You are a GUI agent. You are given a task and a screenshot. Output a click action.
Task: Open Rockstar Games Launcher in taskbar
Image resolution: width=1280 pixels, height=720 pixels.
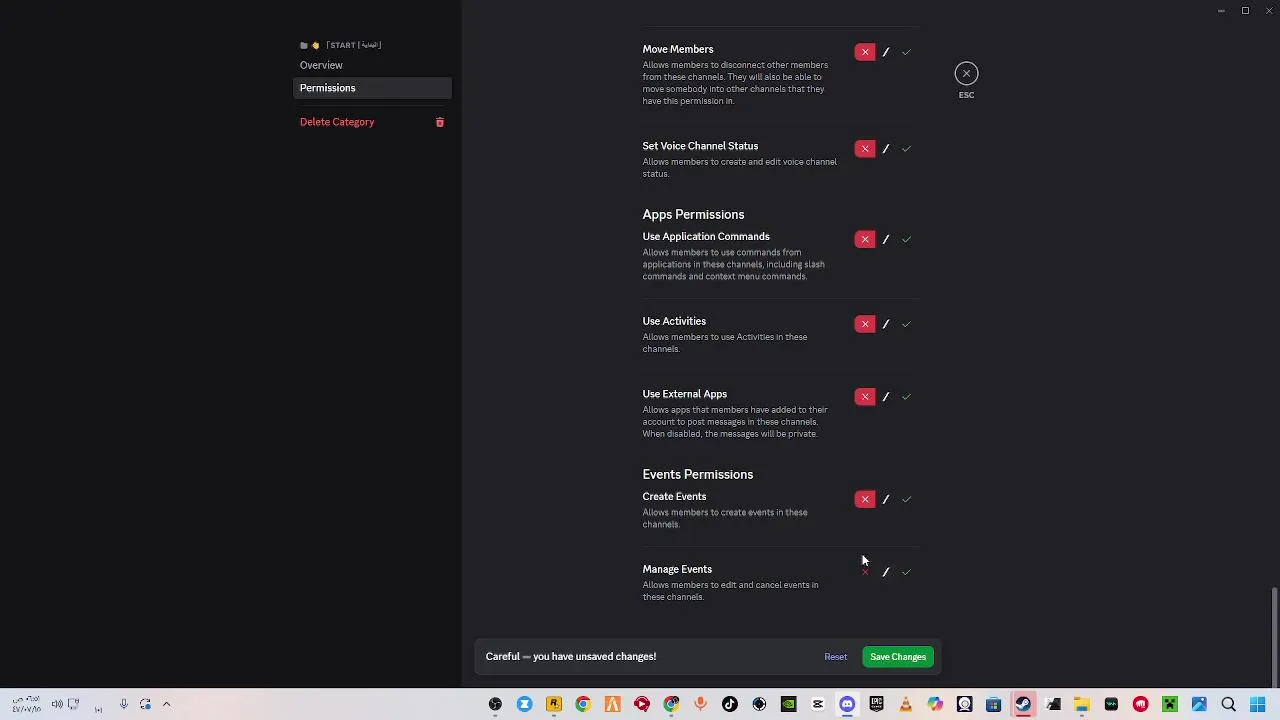tap(553, 705)
